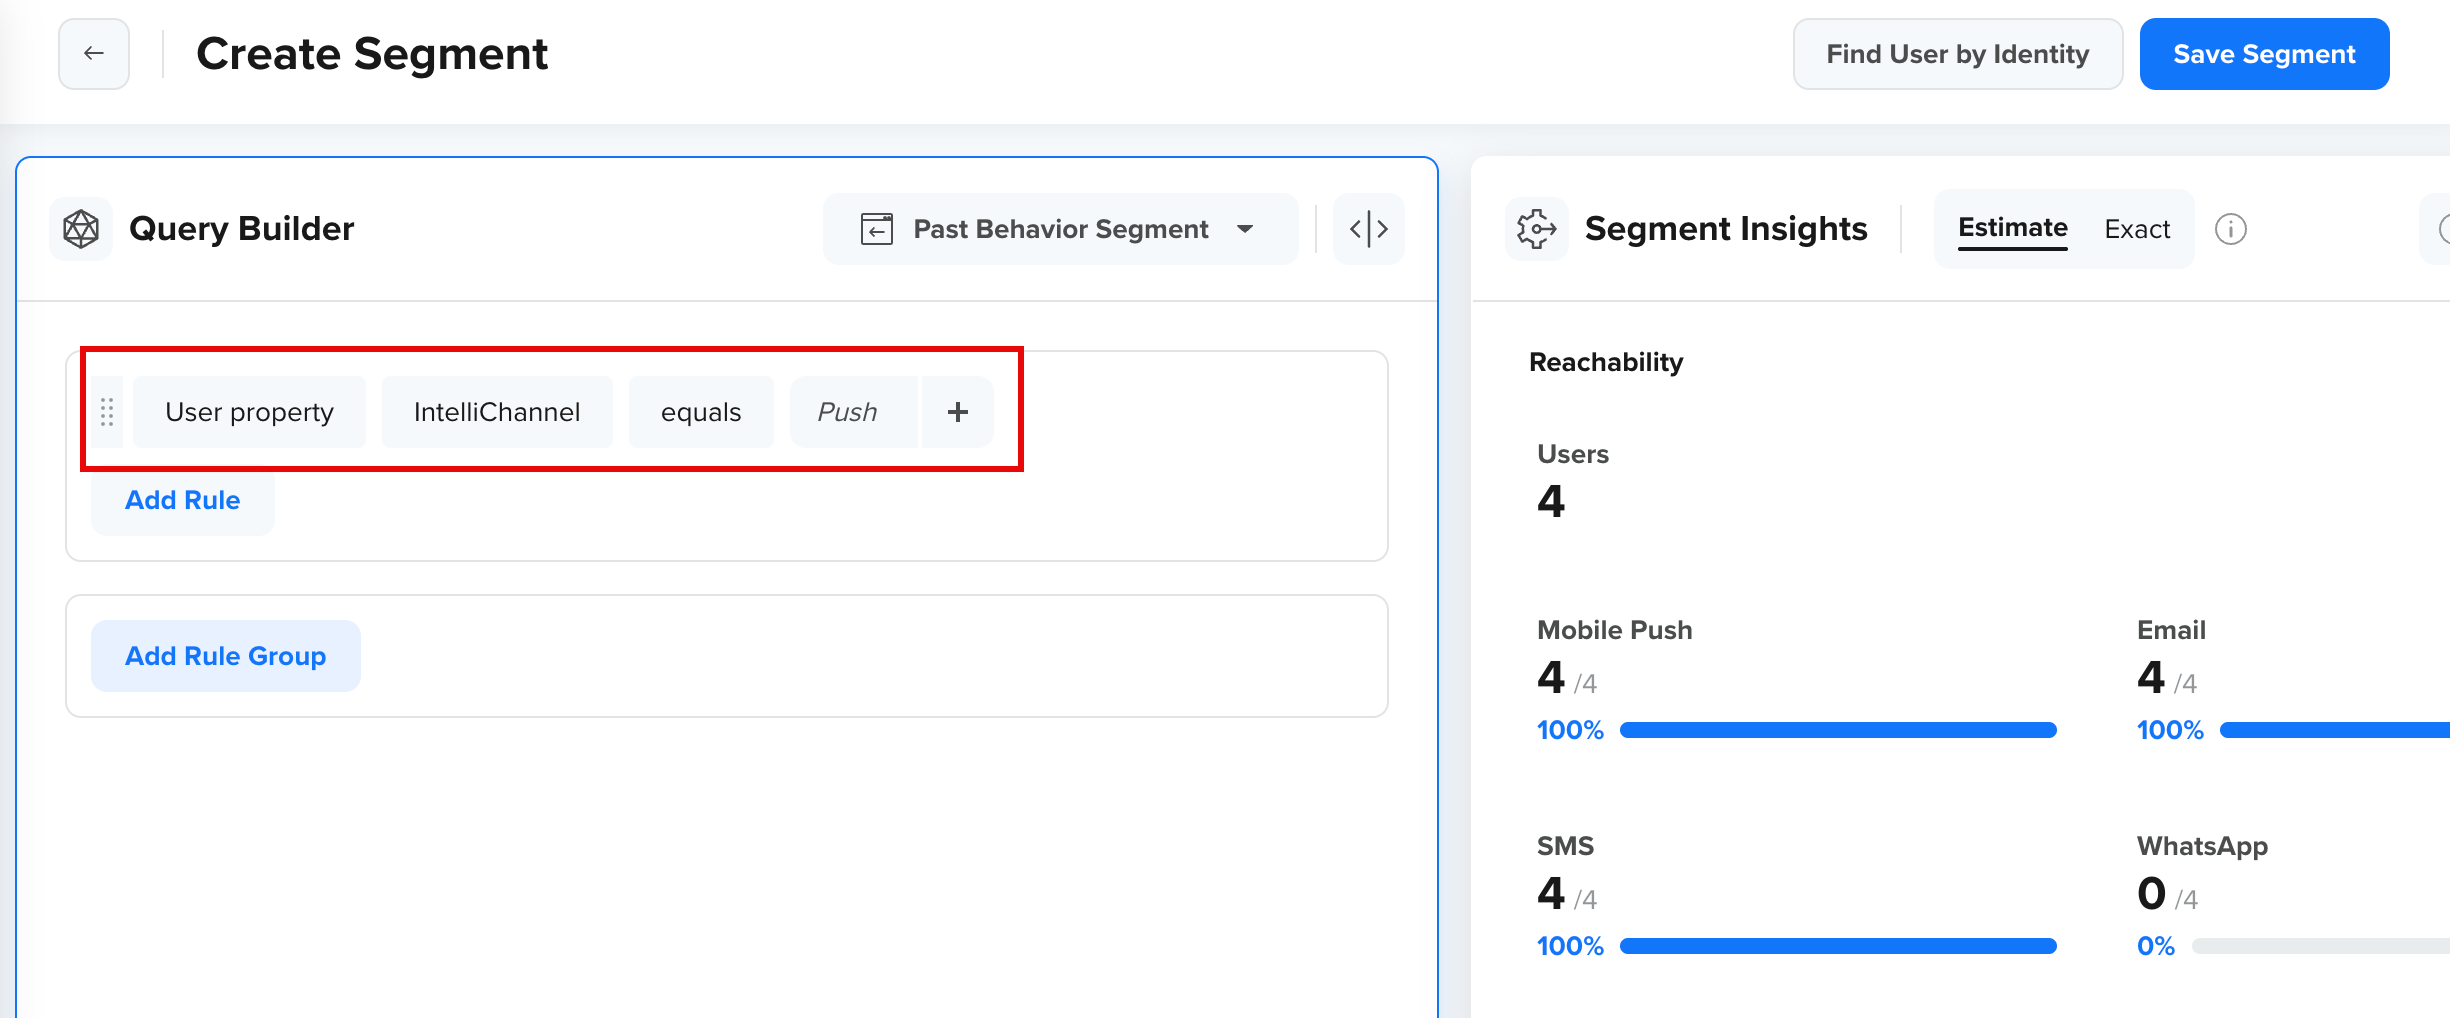Click the WhatsApp progress bar
This screenshot has width=2450, height=1018.
[x=2321, y=946]
